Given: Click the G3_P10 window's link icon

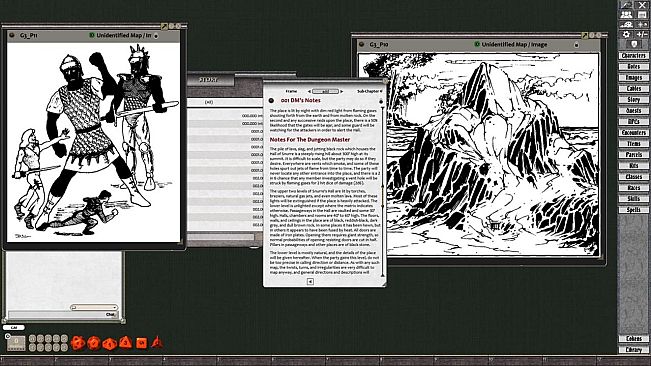Looking at the screenshot, I should [362, 44].
